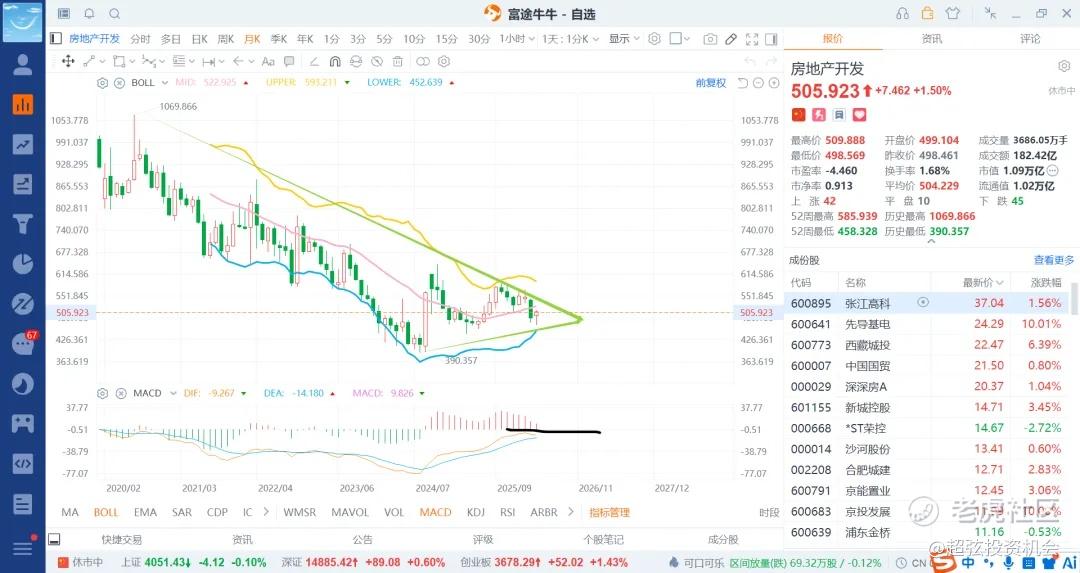Open the user account icon in sidebar

[23, 64]
